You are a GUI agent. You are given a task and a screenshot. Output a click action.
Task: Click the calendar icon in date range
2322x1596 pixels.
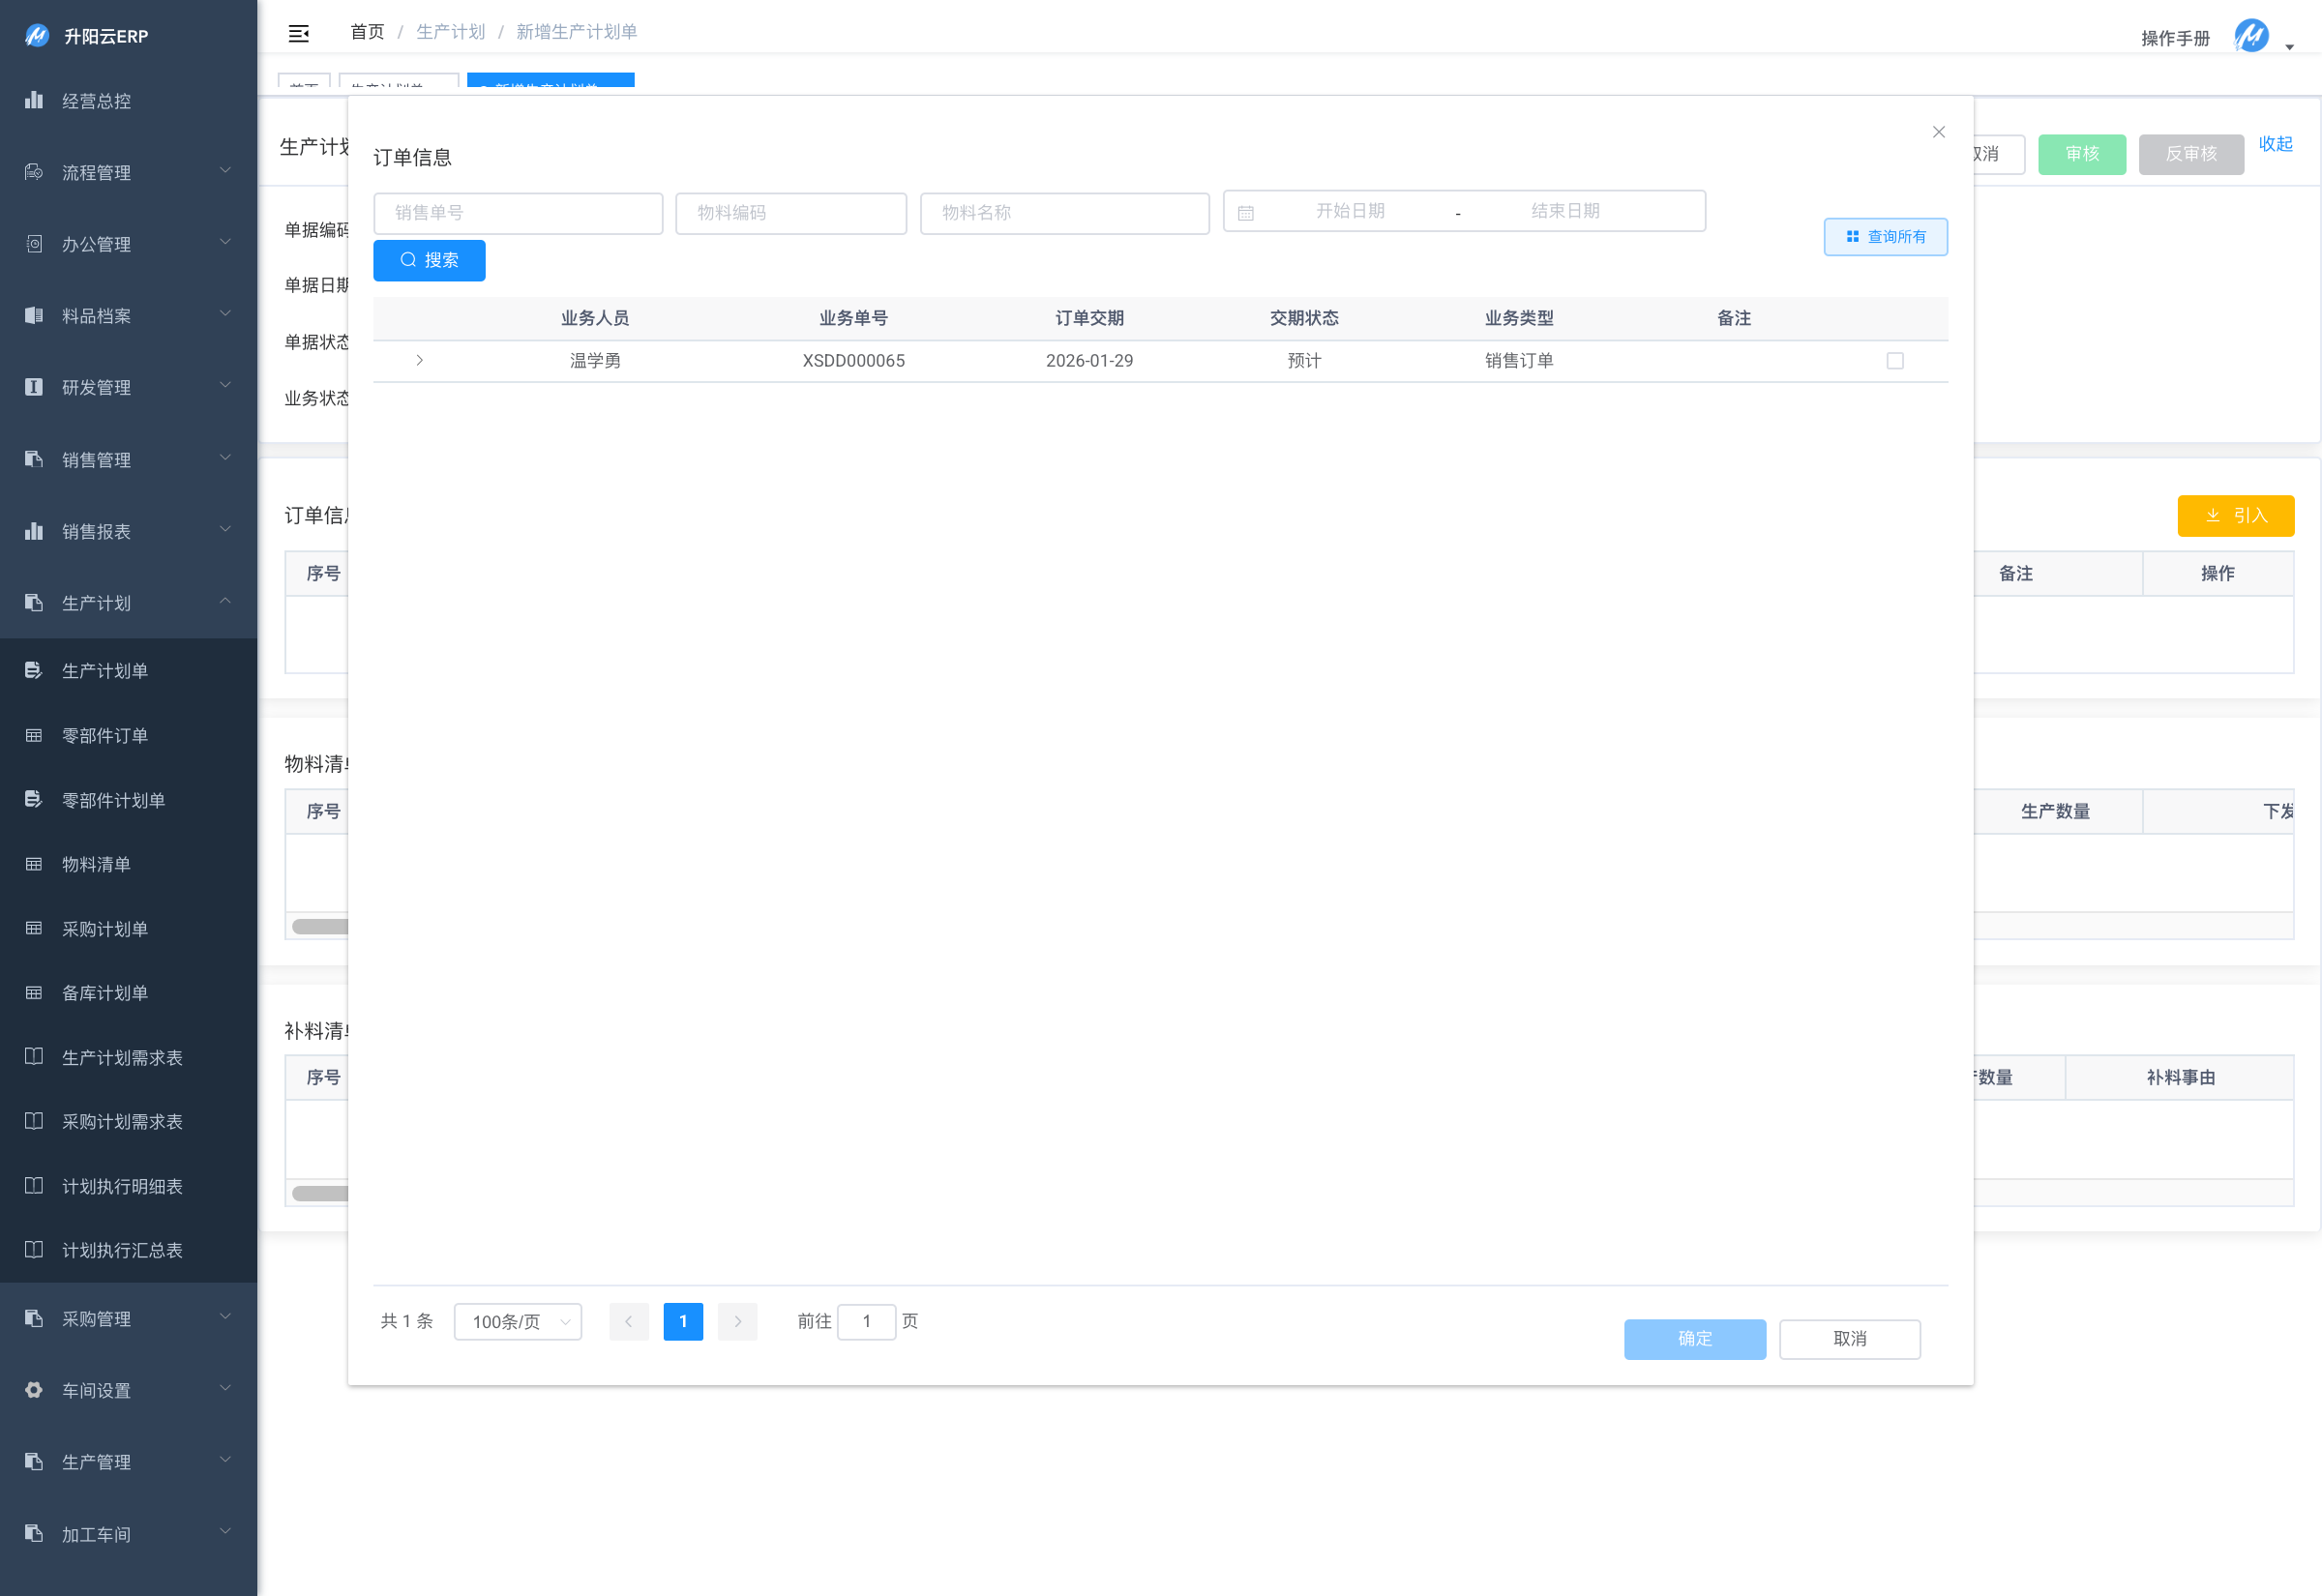tap(1245, 213)
